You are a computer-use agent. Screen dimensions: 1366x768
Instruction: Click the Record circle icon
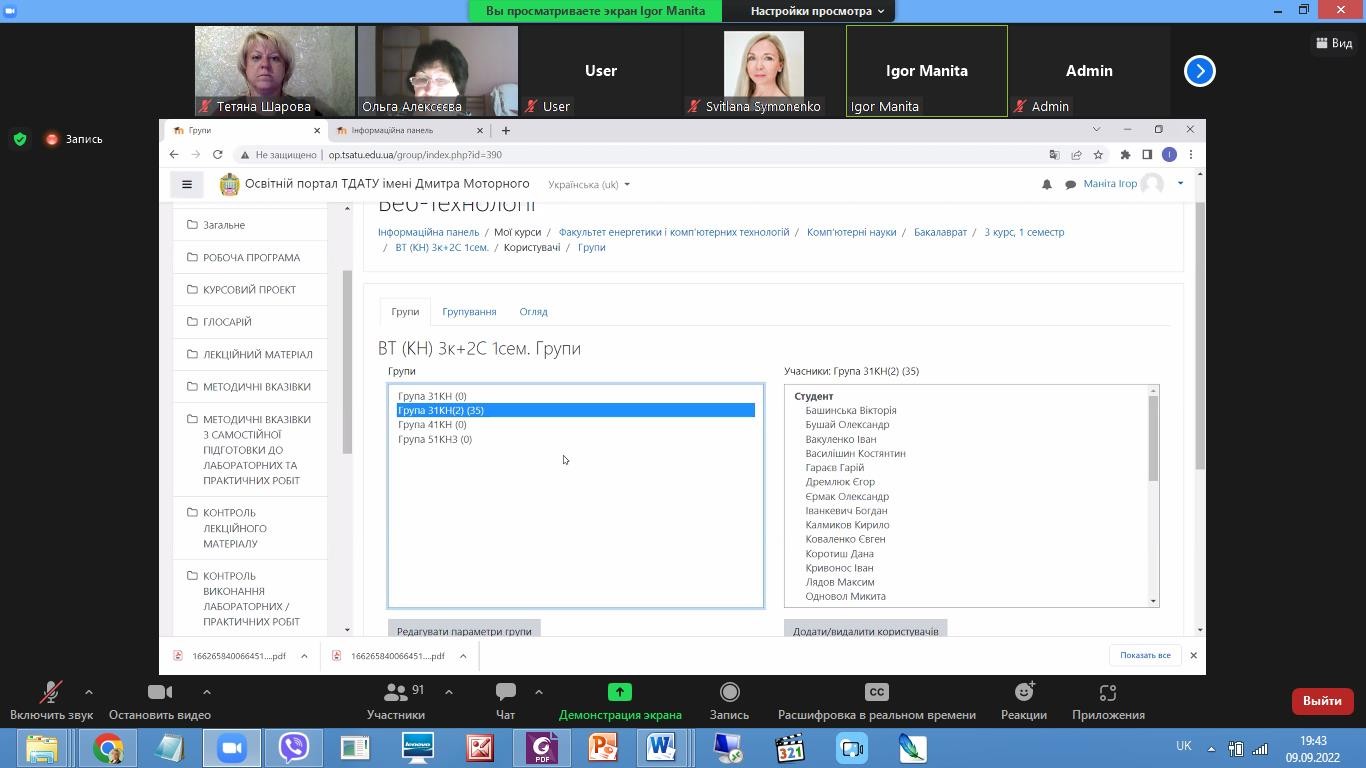pyautogui.click(x=729, y=693)
